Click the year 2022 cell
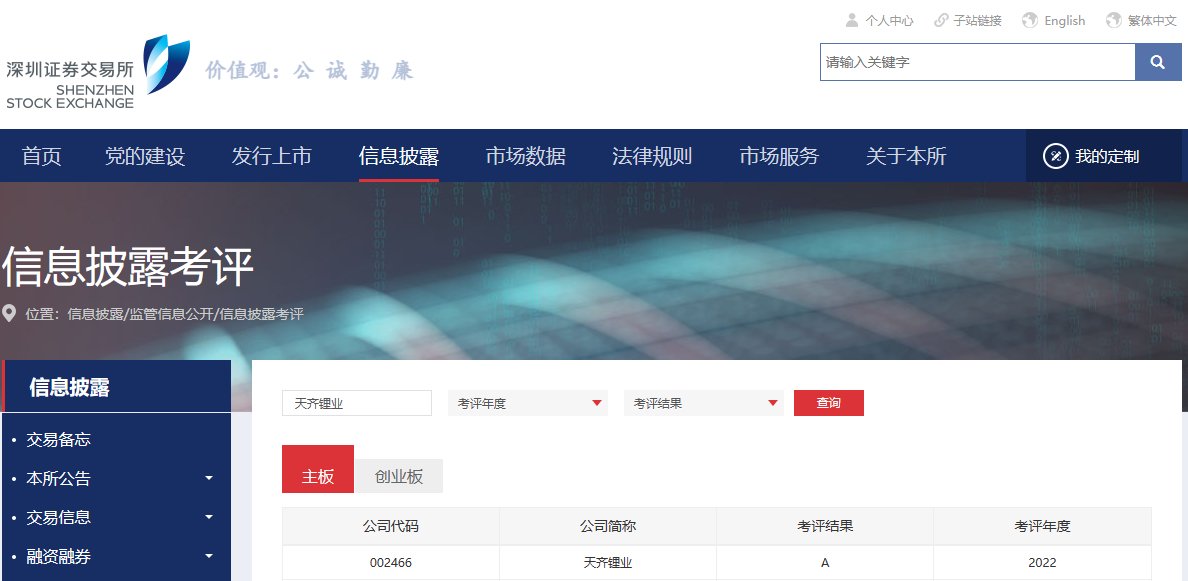Image resolution: width=1188 pixels, height=581 pixels. point(1043,563)
